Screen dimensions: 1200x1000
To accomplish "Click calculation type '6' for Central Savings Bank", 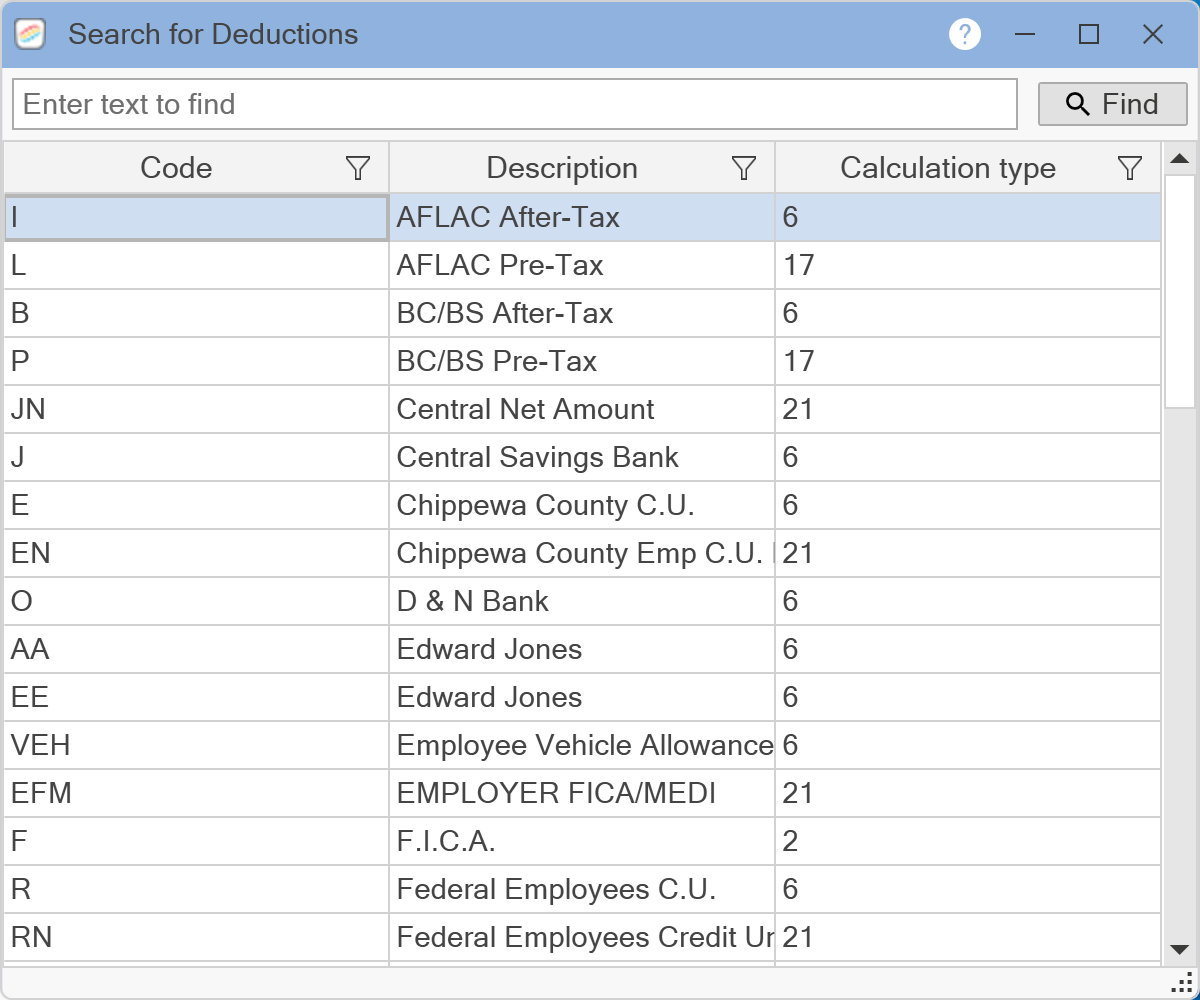I will pos(968,457).
